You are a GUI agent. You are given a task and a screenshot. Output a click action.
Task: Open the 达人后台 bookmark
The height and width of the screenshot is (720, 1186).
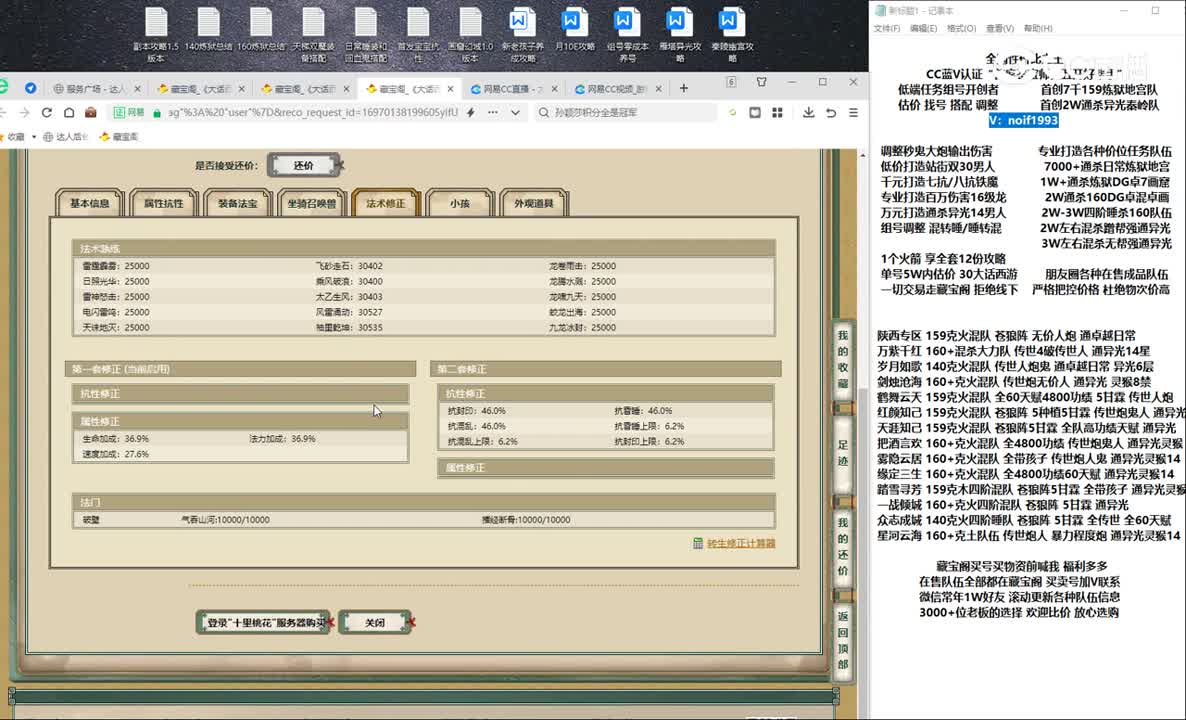(67, 137)
